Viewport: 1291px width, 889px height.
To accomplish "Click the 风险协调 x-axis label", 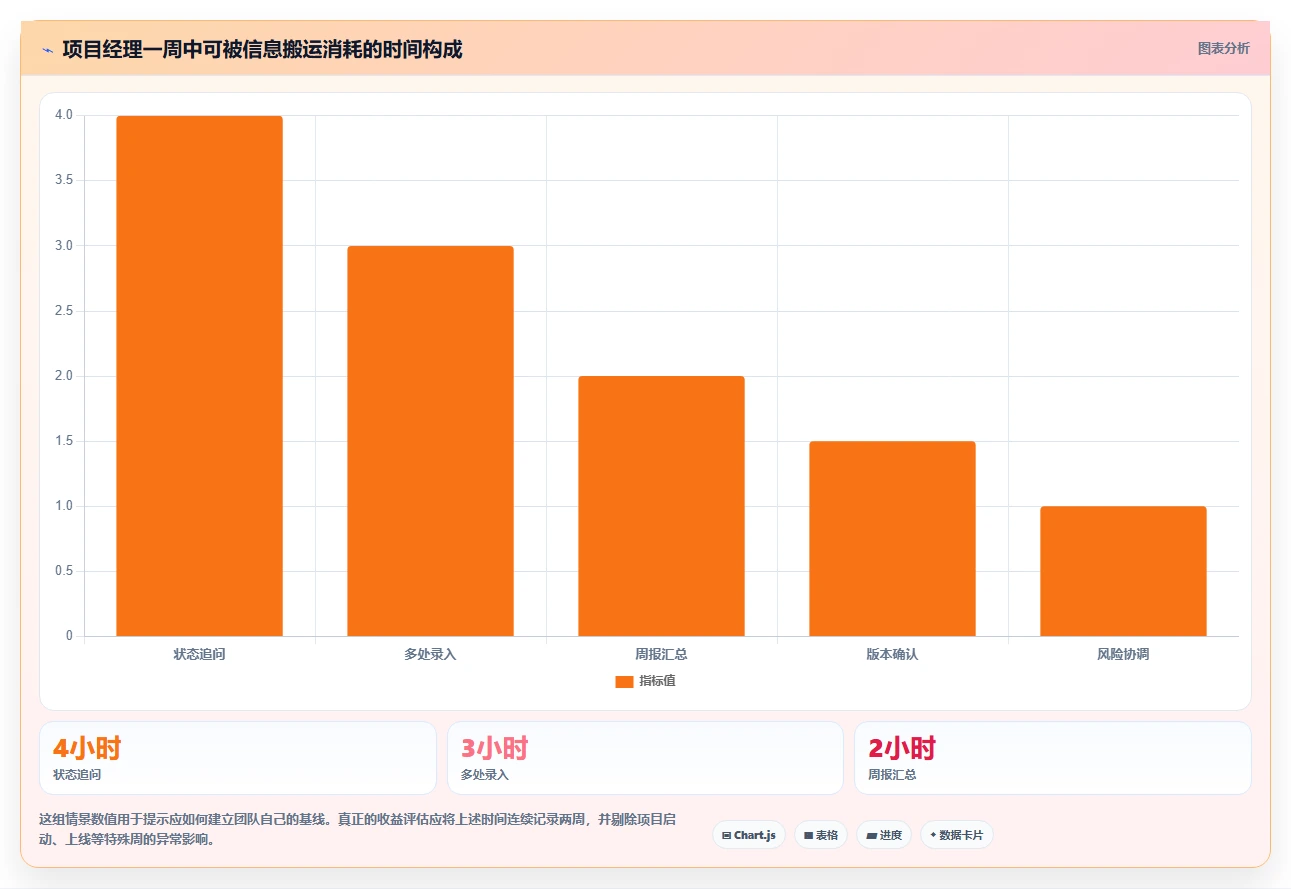I will [1123, 655].
